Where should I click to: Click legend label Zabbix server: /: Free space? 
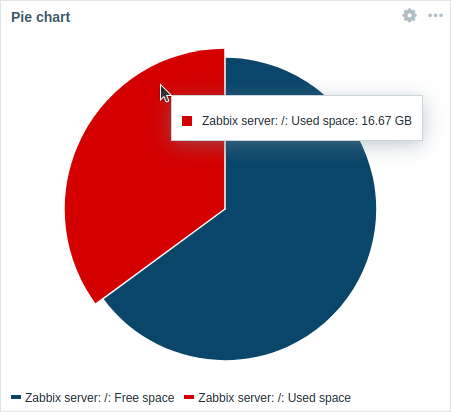(x=100, y=398)
